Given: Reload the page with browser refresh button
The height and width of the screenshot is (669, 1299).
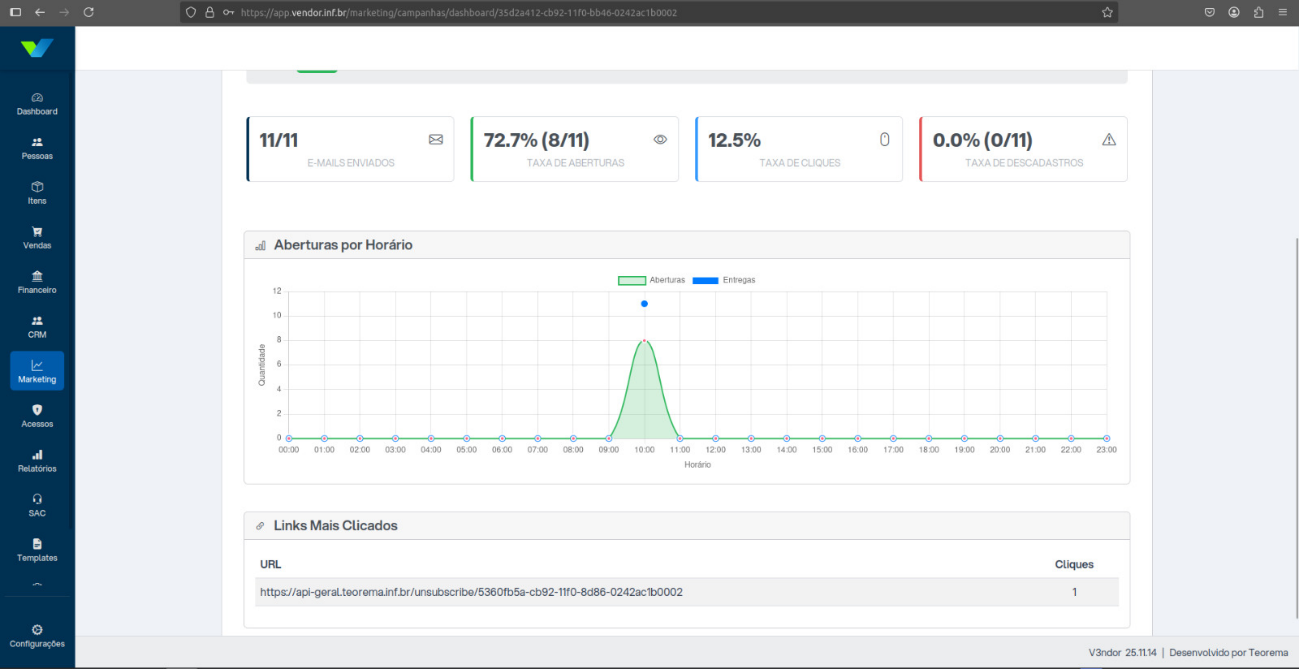Looking at the screenshot, I should pyautogui.click(x=89, y=12).
